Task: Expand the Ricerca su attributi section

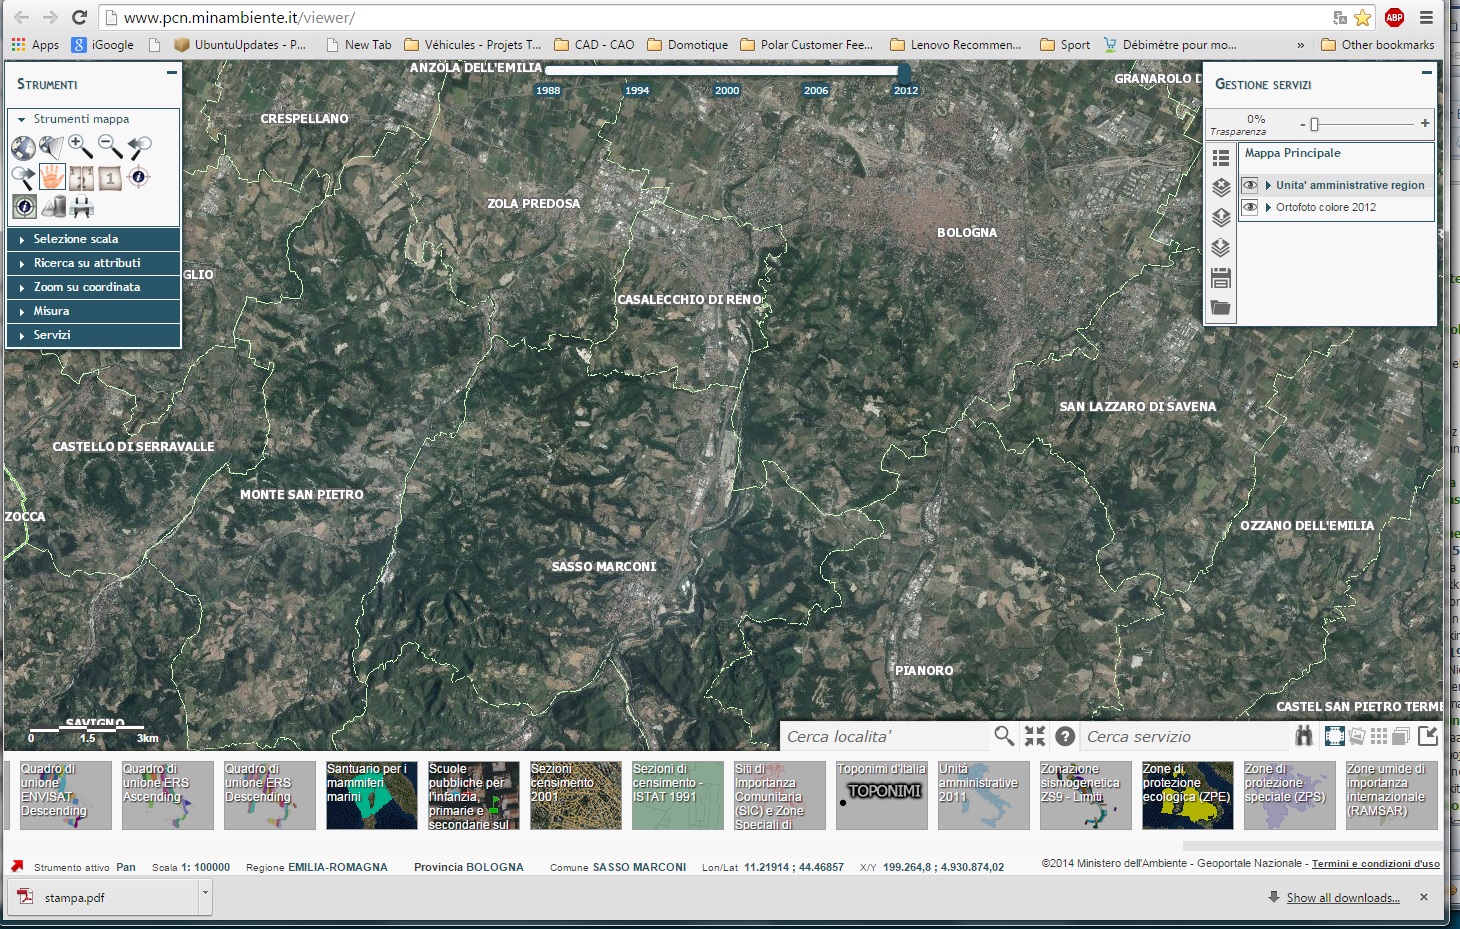Action: [87, 263]
